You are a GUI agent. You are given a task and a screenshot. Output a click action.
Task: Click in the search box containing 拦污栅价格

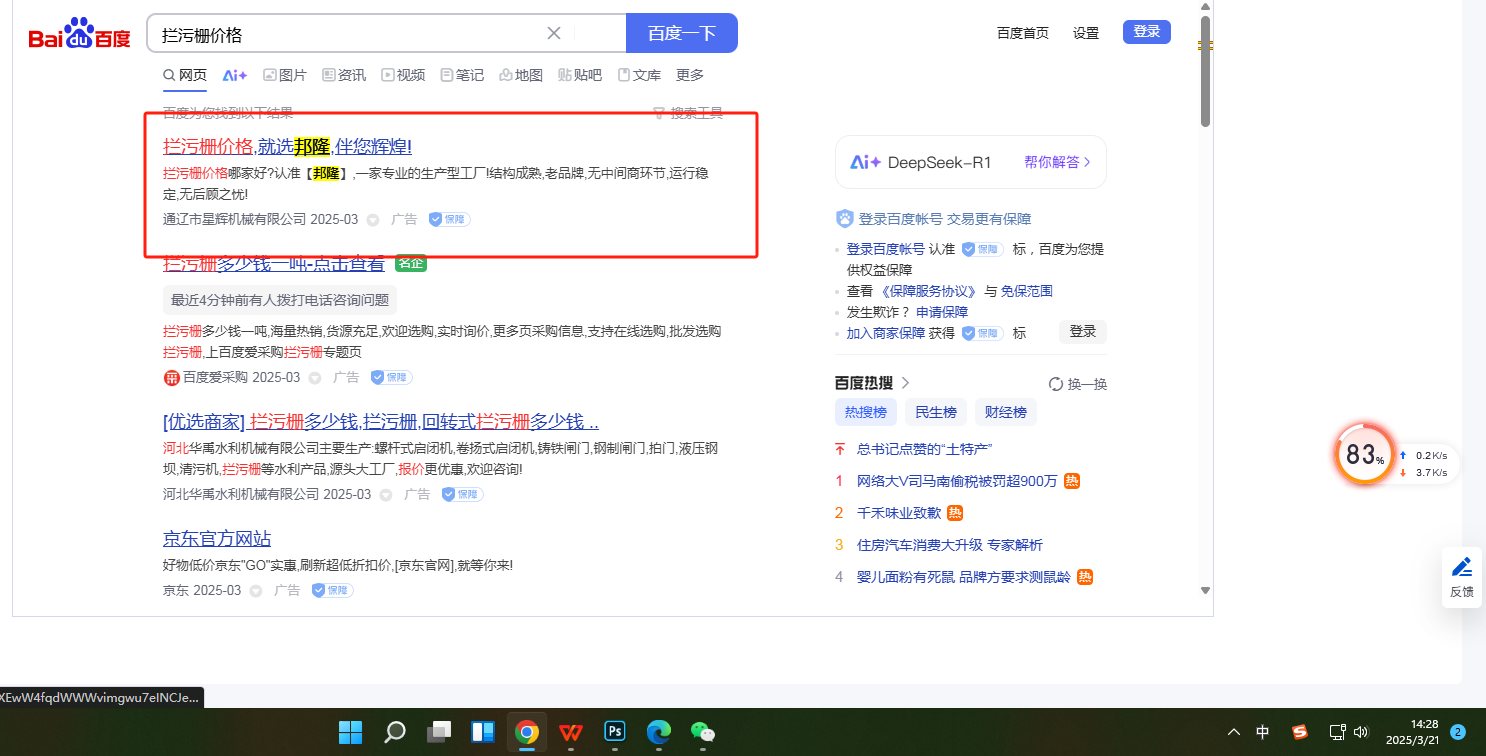click(350, 34)
